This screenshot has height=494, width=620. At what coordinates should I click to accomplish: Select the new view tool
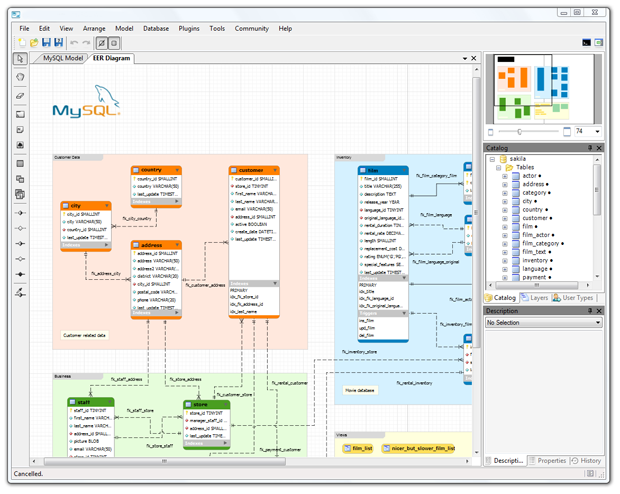tap(20, 179)
